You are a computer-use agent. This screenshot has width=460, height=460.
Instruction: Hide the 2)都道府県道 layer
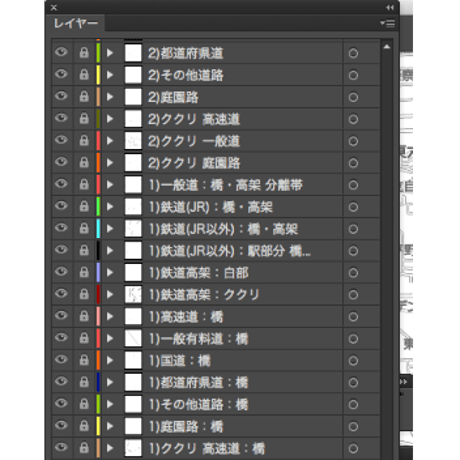pyautogui.click(x=61, y=52)
